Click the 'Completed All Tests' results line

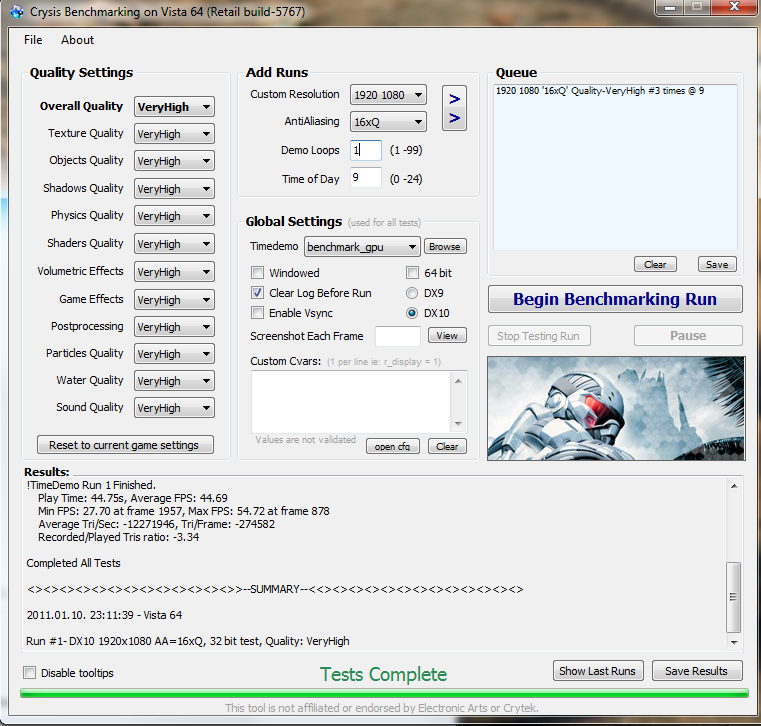coord(73,563)
